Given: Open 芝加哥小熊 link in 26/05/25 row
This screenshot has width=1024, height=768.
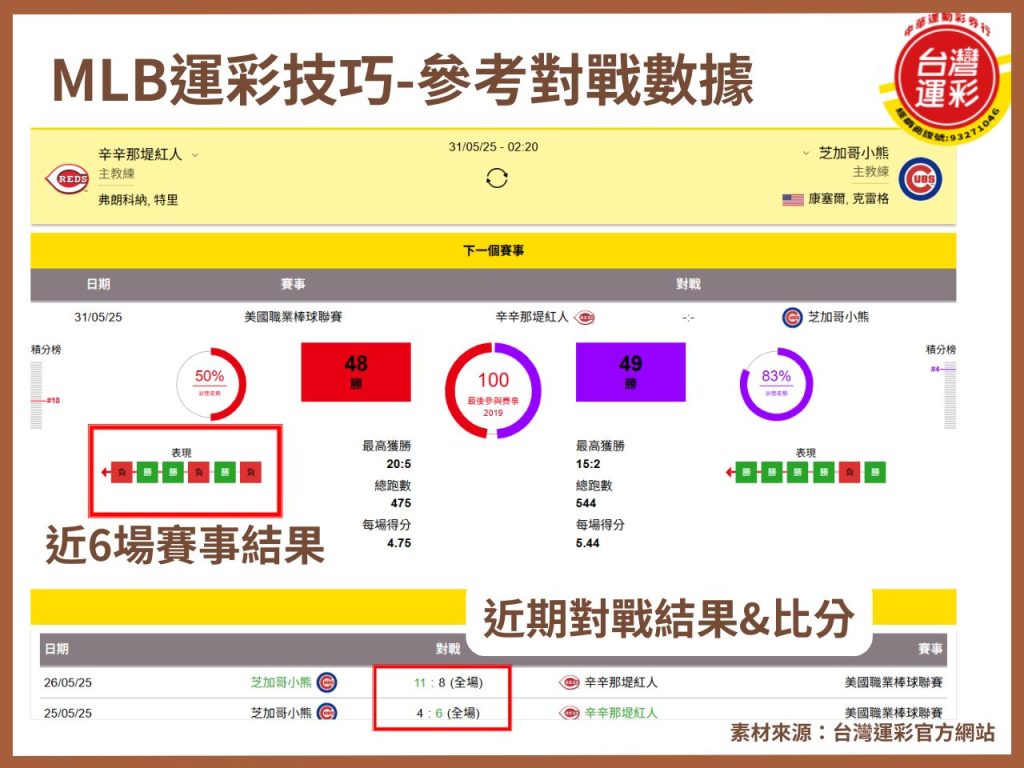Looking at the screenshot, I should tap(281, 682).
